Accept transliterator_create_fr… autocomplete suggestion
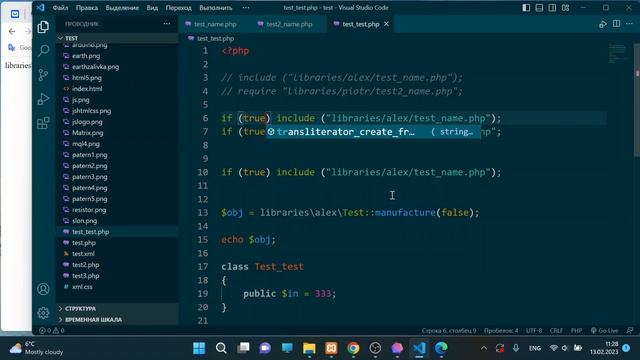 click(373, 132)
